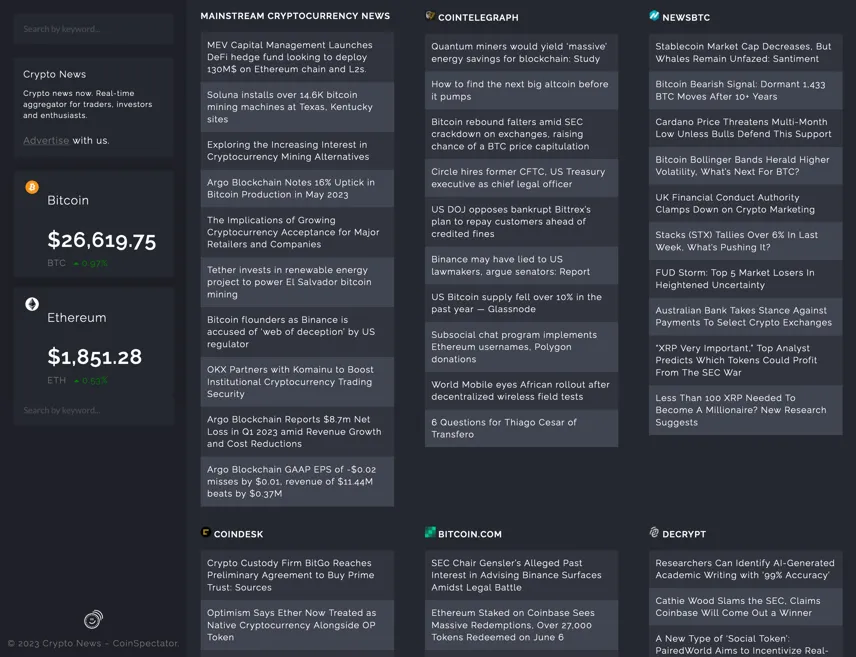Image resolution: width=856 pixels, height=657 pixels.
Task: Open US Bitcoin supply Glassnode article
Action: pyautogui.click(x=521, y=303)
